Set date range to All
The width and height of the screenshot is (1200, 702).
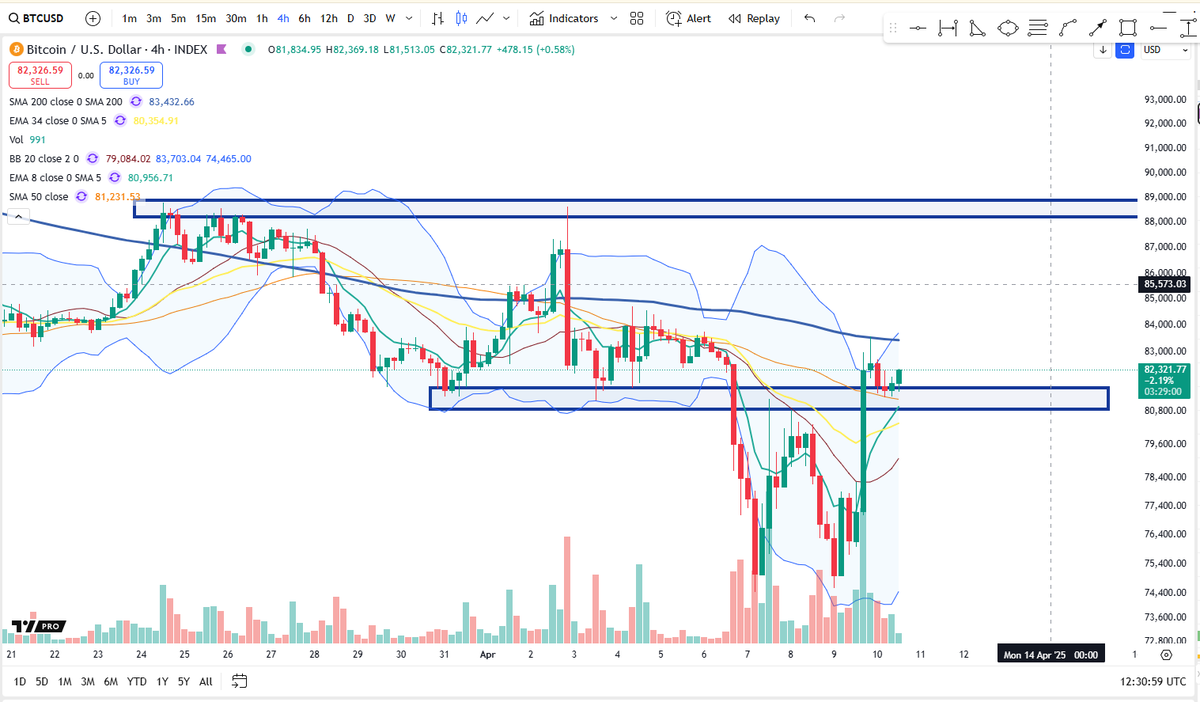(206, 681)
